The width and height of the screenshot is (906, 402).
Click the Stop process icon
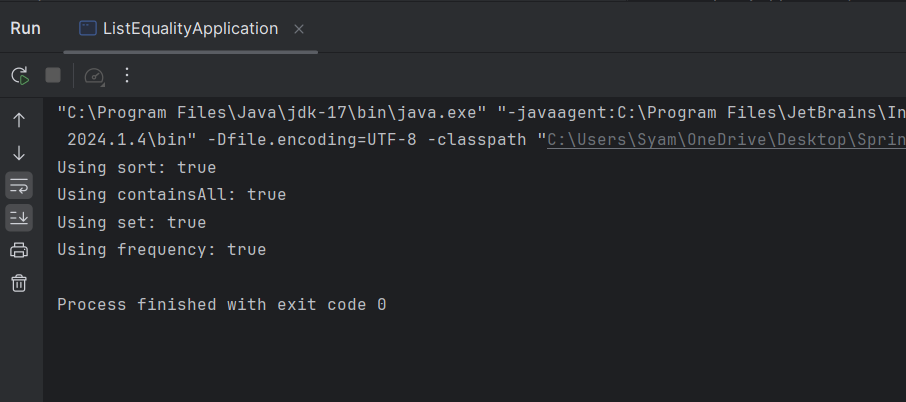click(53, 75)
